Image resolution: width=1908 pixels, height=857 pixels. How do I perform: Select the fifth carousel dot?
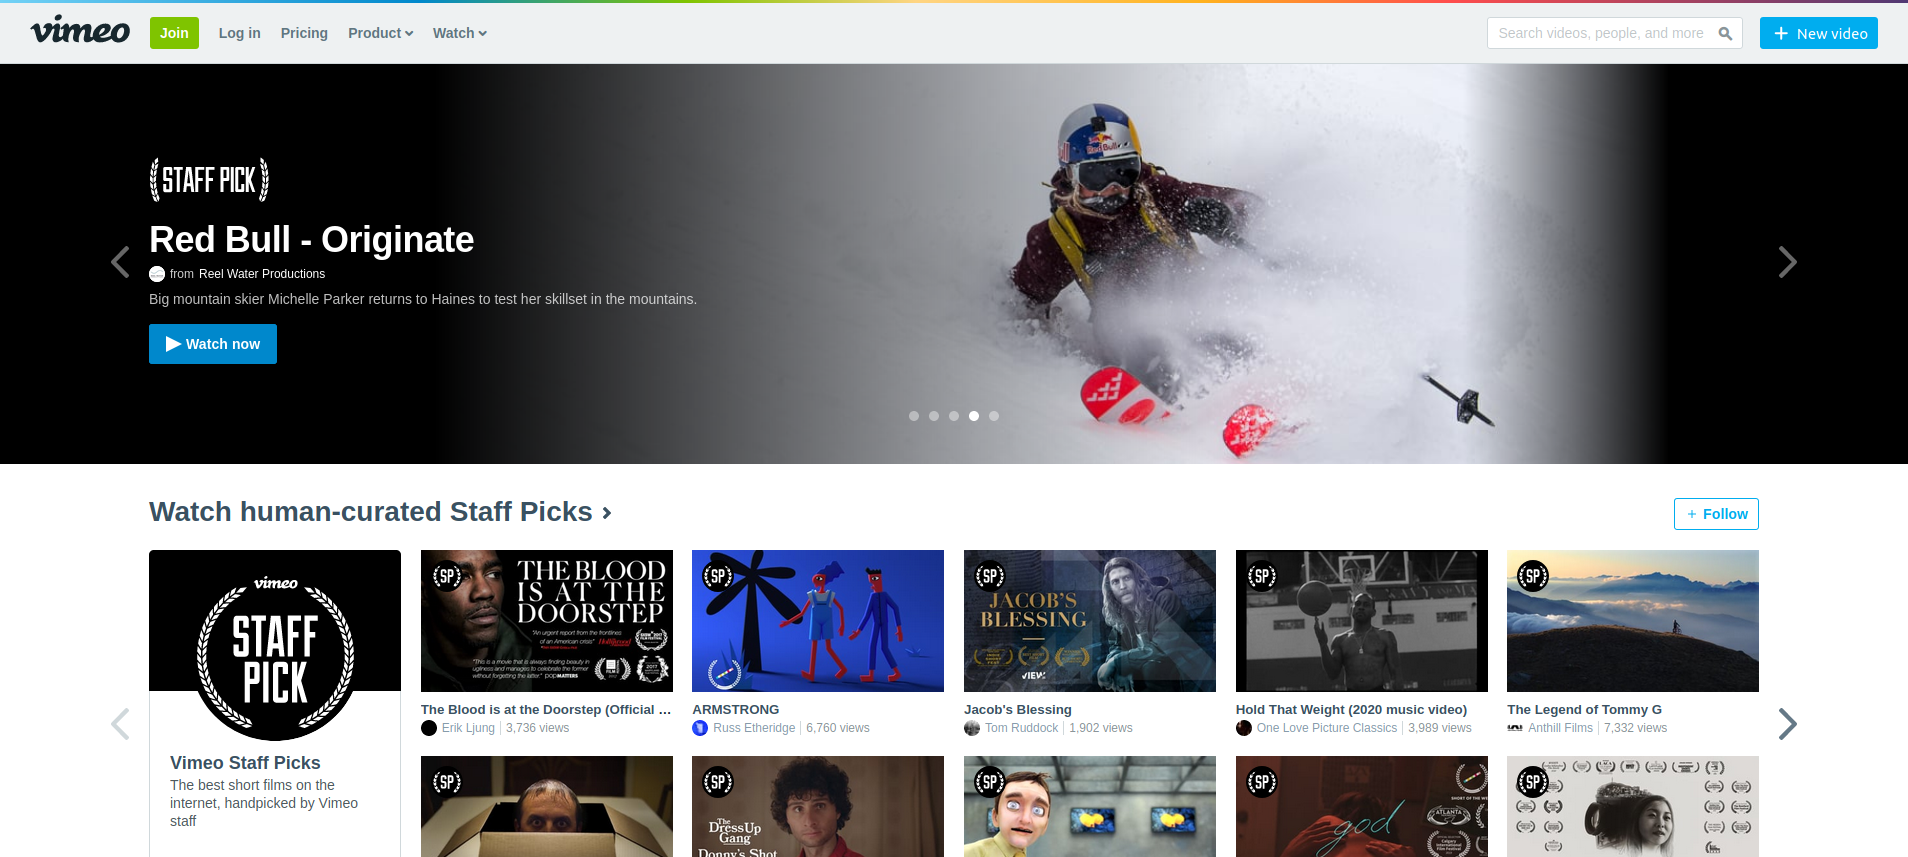[x=994, y=416]
